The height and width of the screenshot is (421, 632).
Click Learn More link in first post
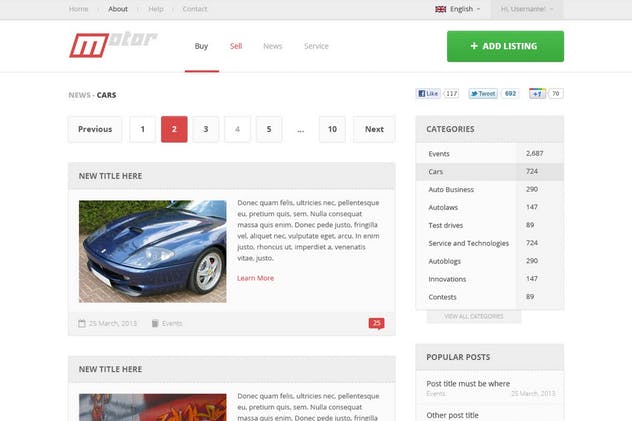(x=256, y=278)
